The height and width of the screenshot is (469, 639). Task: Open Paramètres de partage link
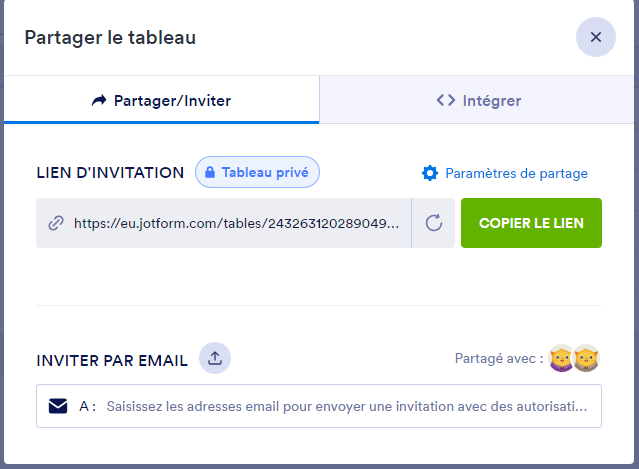pyautogui.click(x=516, y=173)
